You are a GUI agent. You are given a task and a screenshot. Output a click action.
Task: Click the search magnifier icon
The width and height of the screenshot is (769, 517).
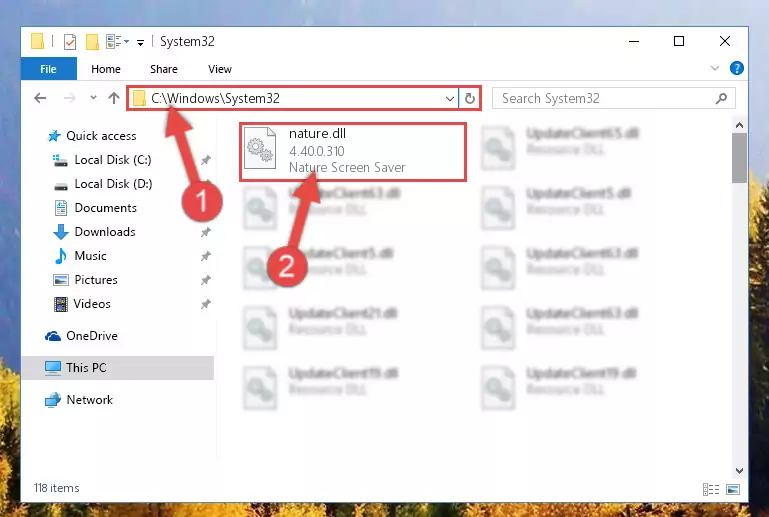721,99
